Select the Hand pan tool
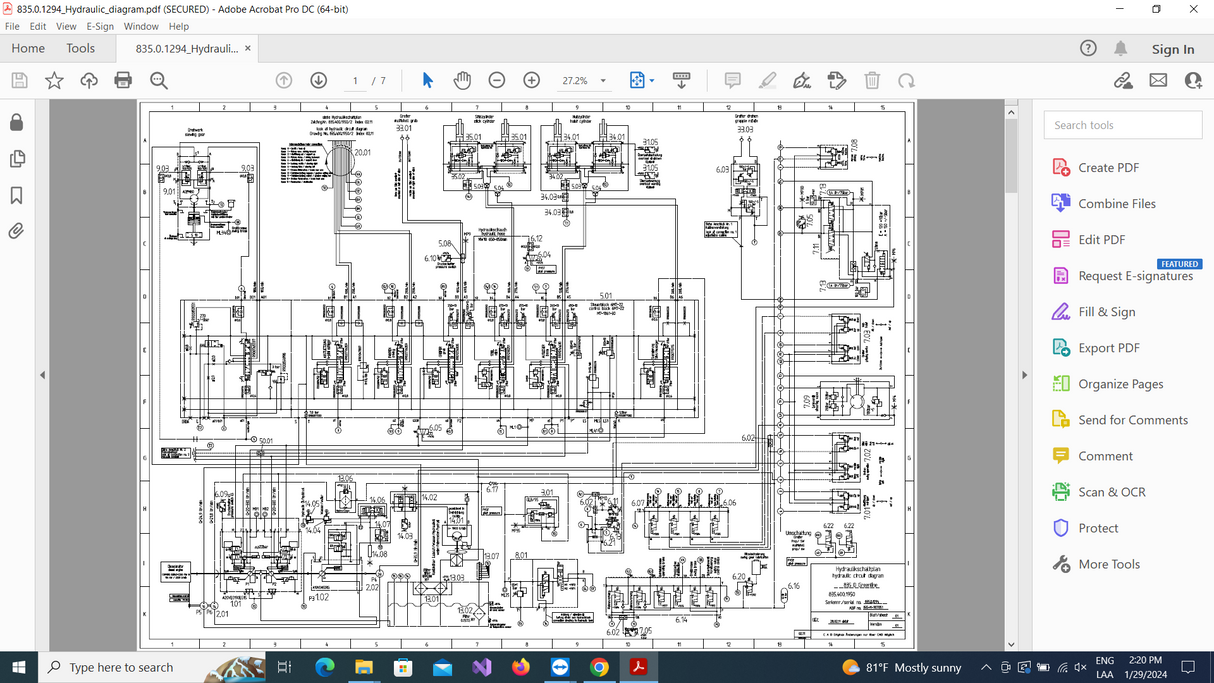This screenshot has width=1214, height=683. [462, 80]
